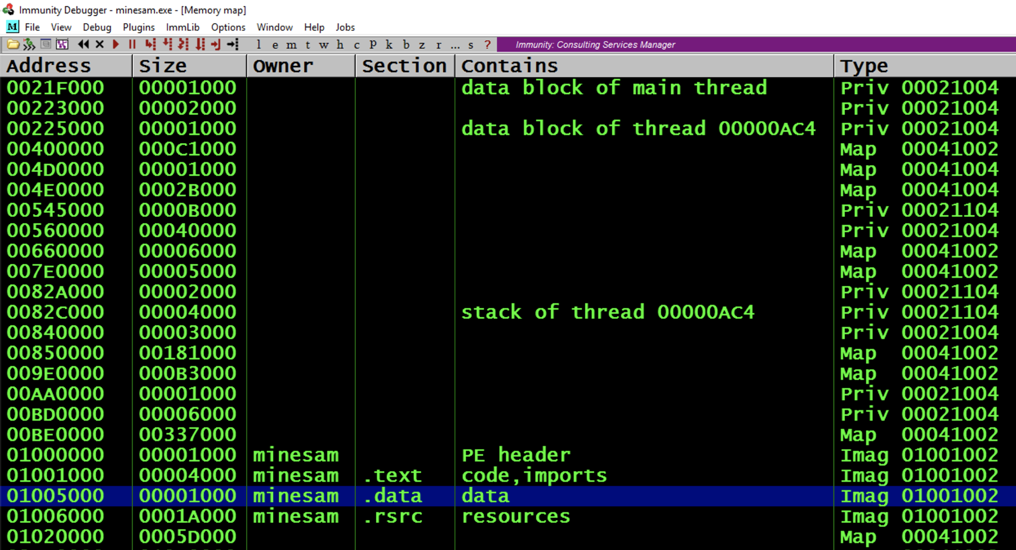Open CPU window with 'c' button
Image resolution: width=1016 pixels, height=550 pixels.
click(x=356, y=45)
